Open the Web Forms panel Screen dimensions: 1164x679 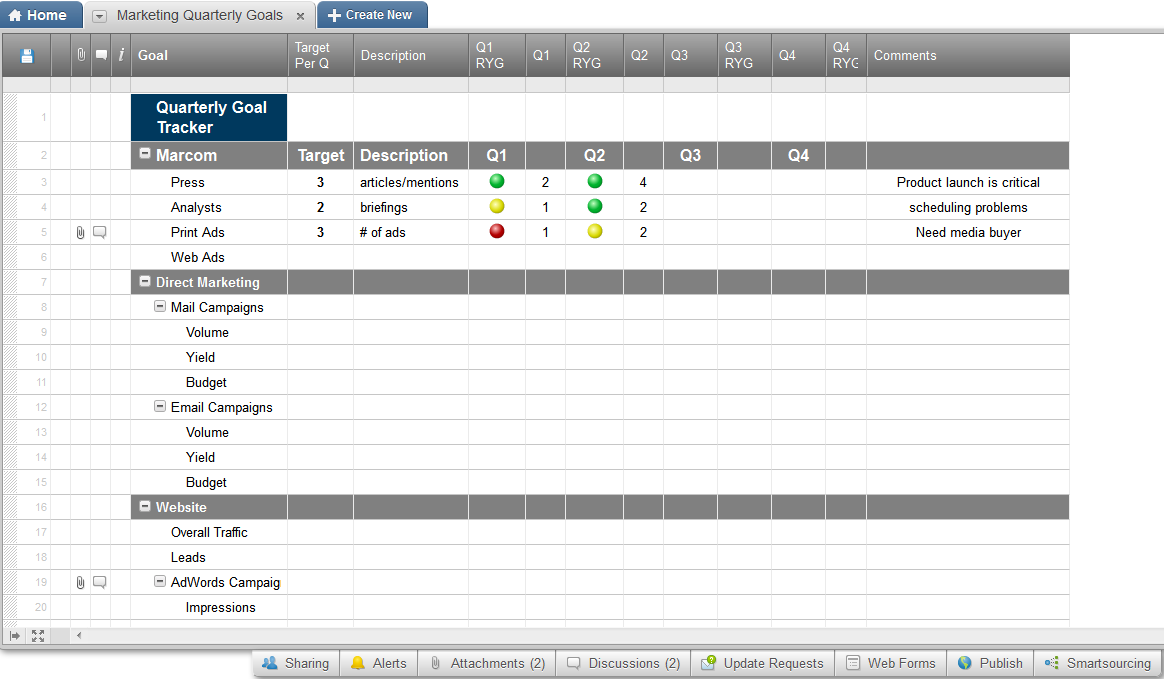coord(891,663)
